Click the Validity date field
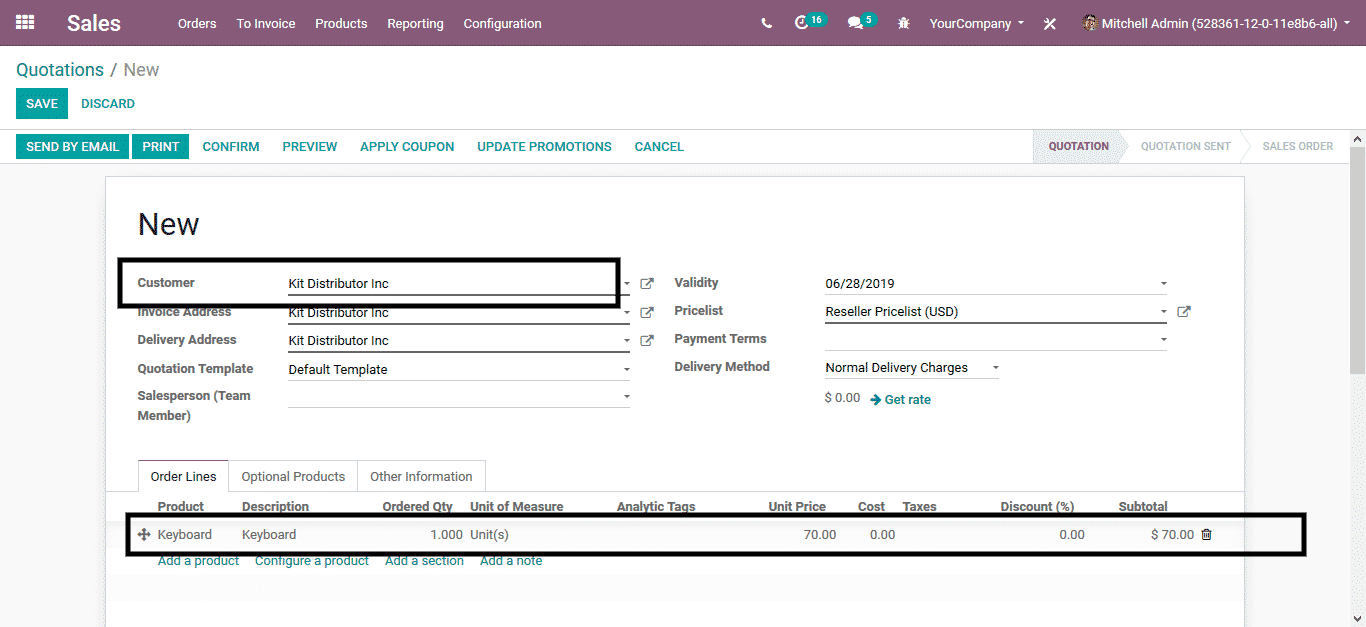Viewport: 1366px width, 627px height. [x=990, y=284]
